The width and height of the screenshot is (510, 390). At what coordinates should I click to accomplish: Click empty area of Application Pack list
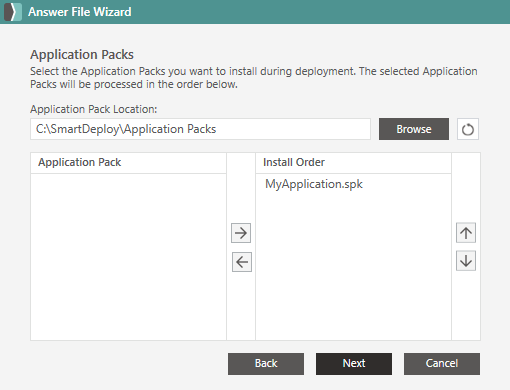(128, 257)
